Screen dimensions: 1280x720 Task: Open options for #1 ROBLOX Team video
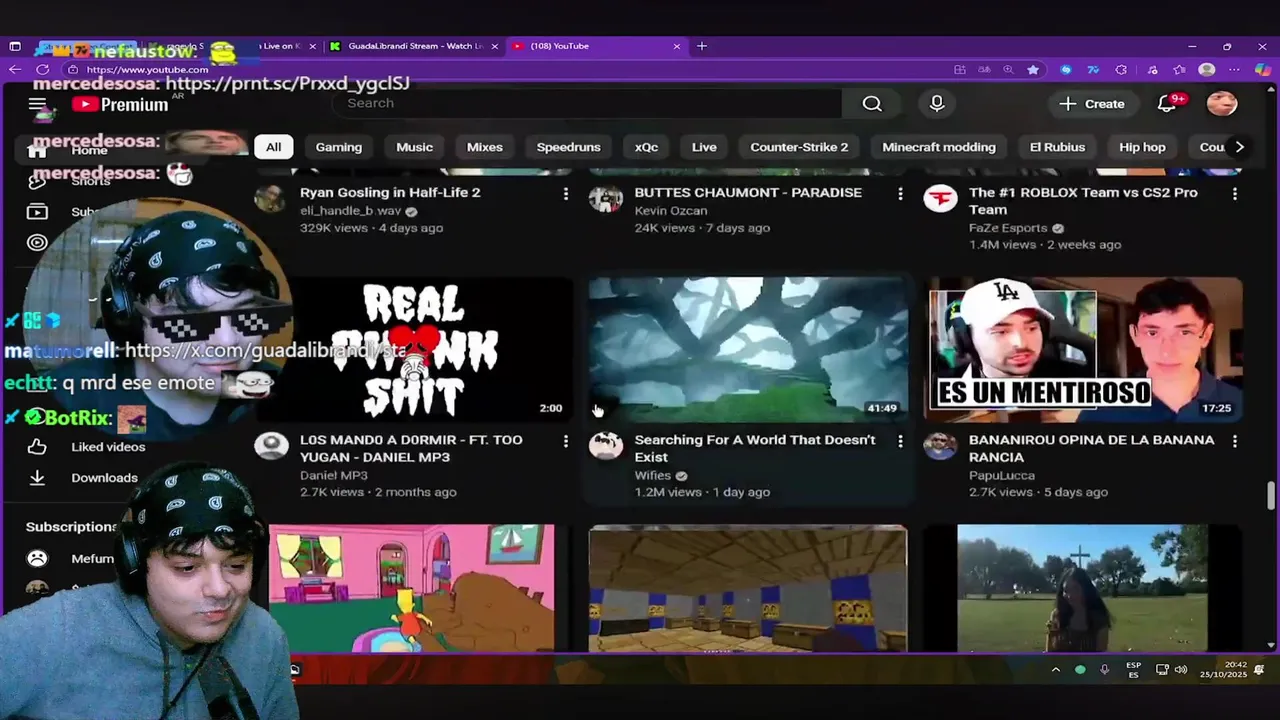click(1235, 194)
